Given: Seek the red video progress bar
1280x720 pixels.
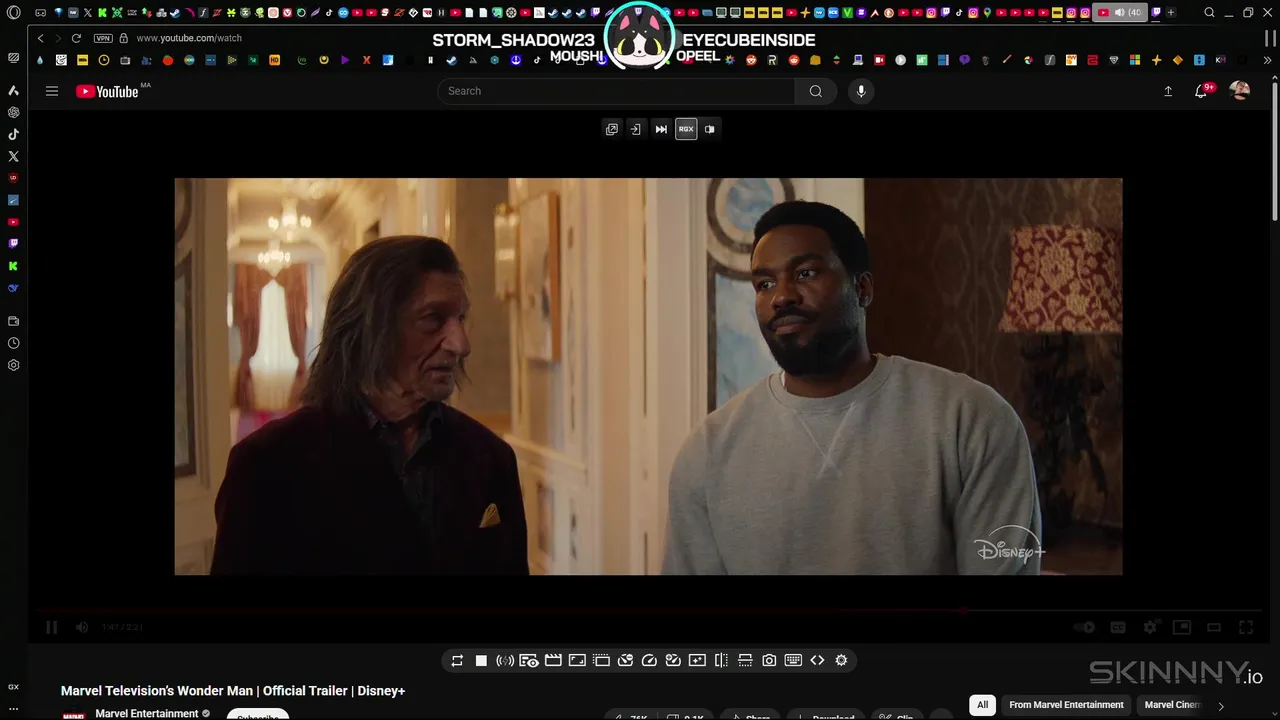Looking at the screenshot, I should click(650, 610).
